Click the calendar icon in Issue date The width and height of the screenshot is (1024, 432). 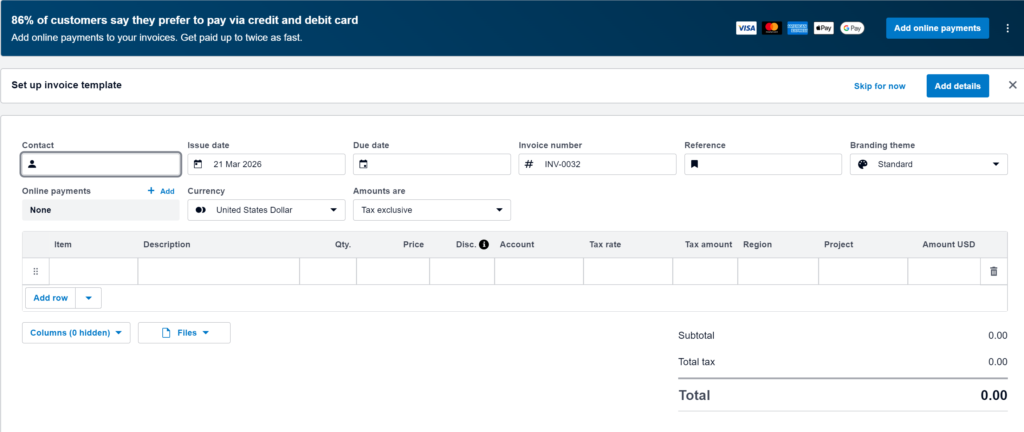(x=198, y=164)
